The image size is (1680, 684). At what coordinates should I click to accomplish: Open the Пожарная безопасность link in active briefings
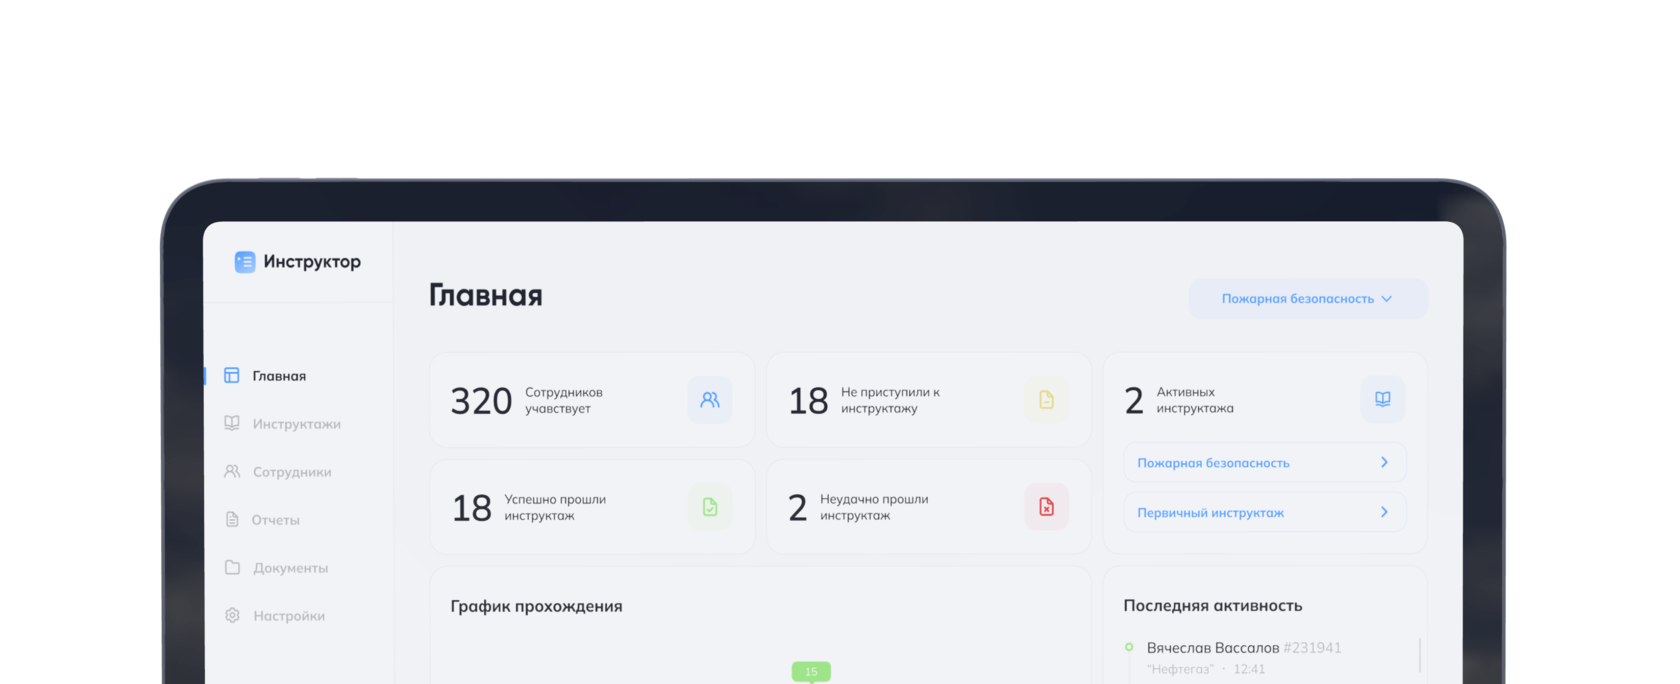(x=1265, y=463)
